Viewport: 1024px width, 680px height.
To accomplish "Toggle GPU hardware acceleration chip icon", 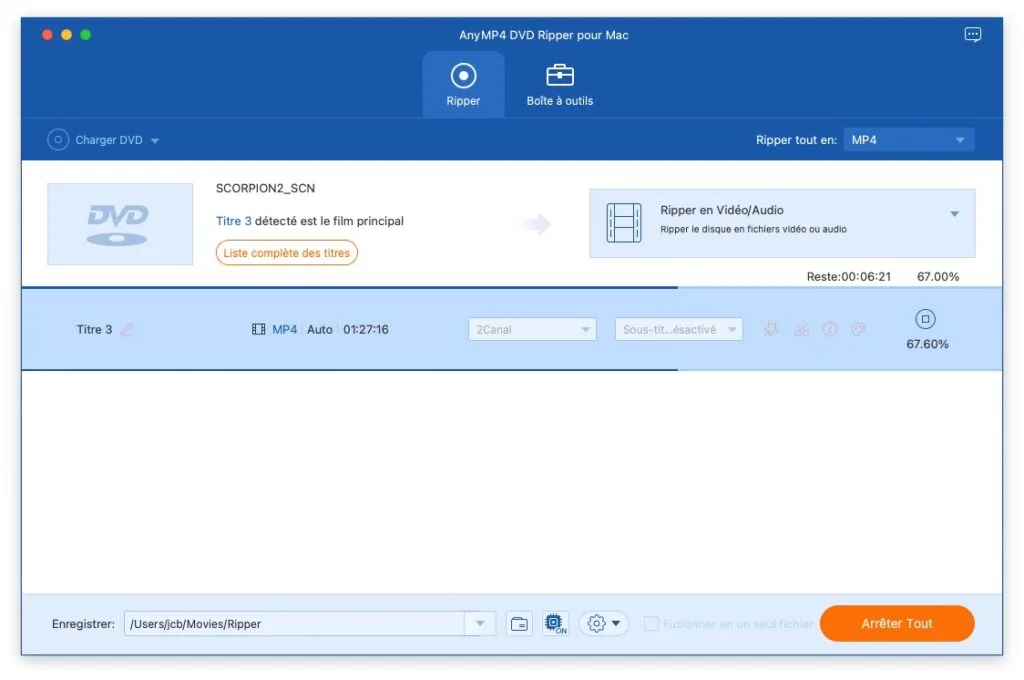I will (554, 624).
